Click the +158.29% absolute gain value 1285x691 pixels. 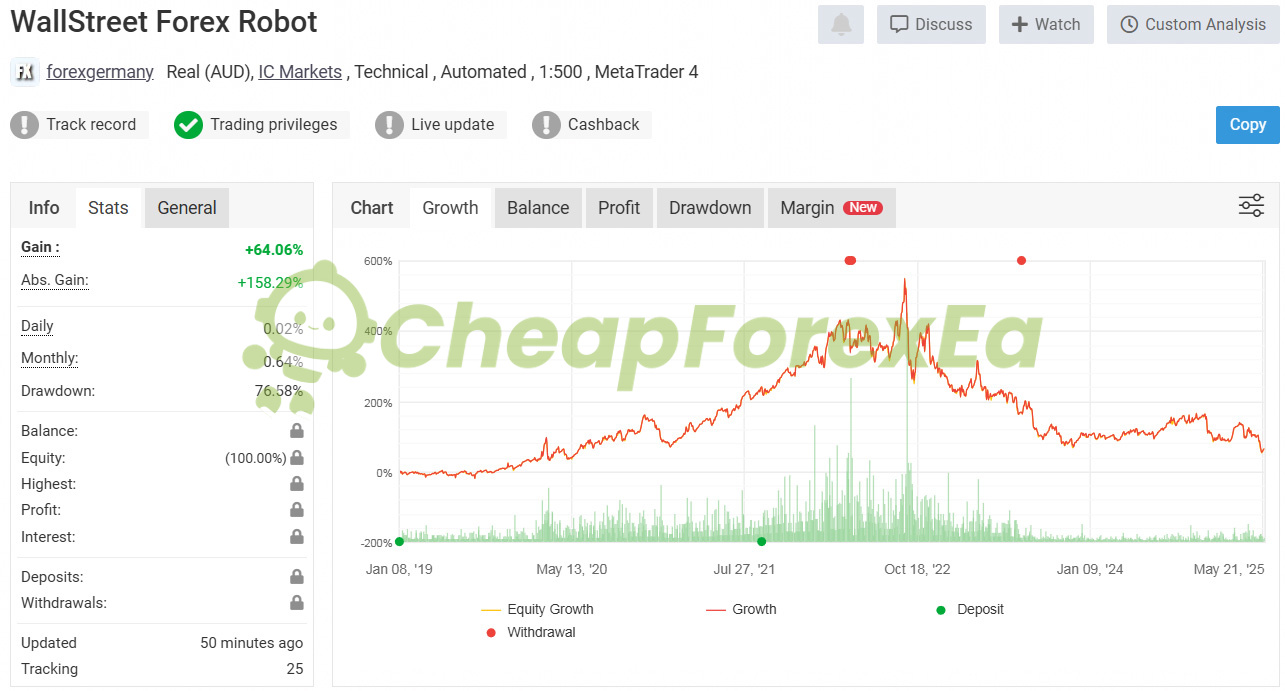tap(270, 283)
